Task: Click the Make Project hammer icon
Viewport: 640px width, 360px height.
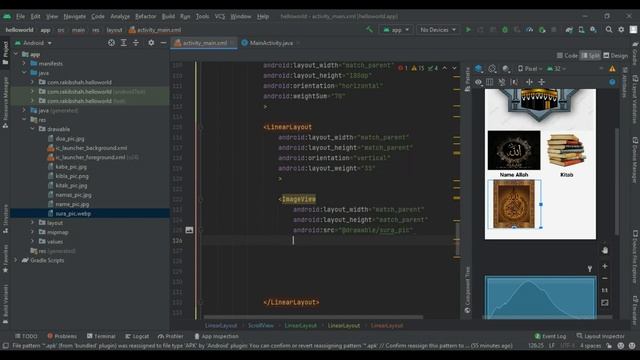Action: coord(369,29)
